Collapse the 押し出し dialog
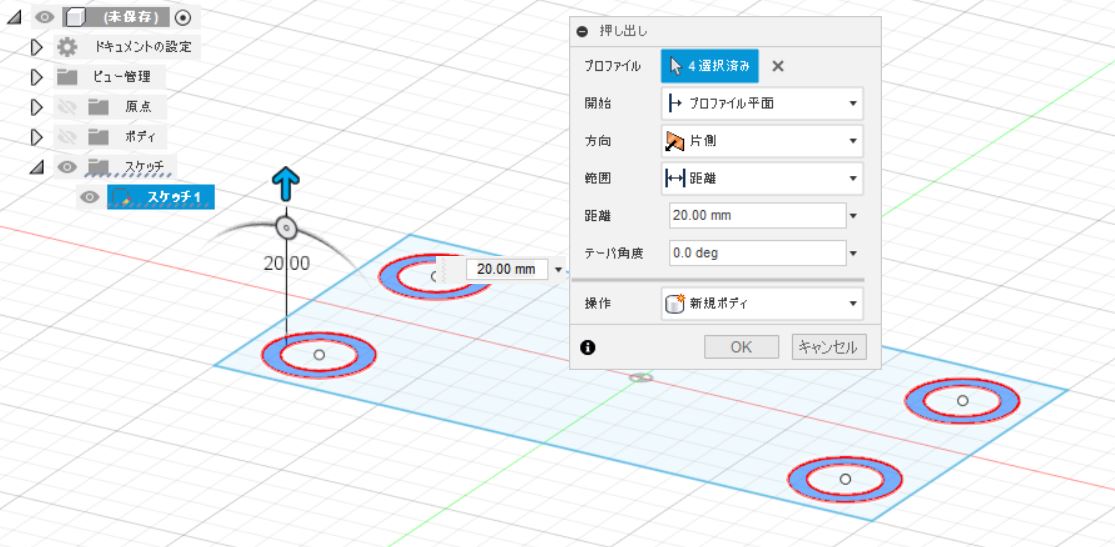 [x=582, y=31]
